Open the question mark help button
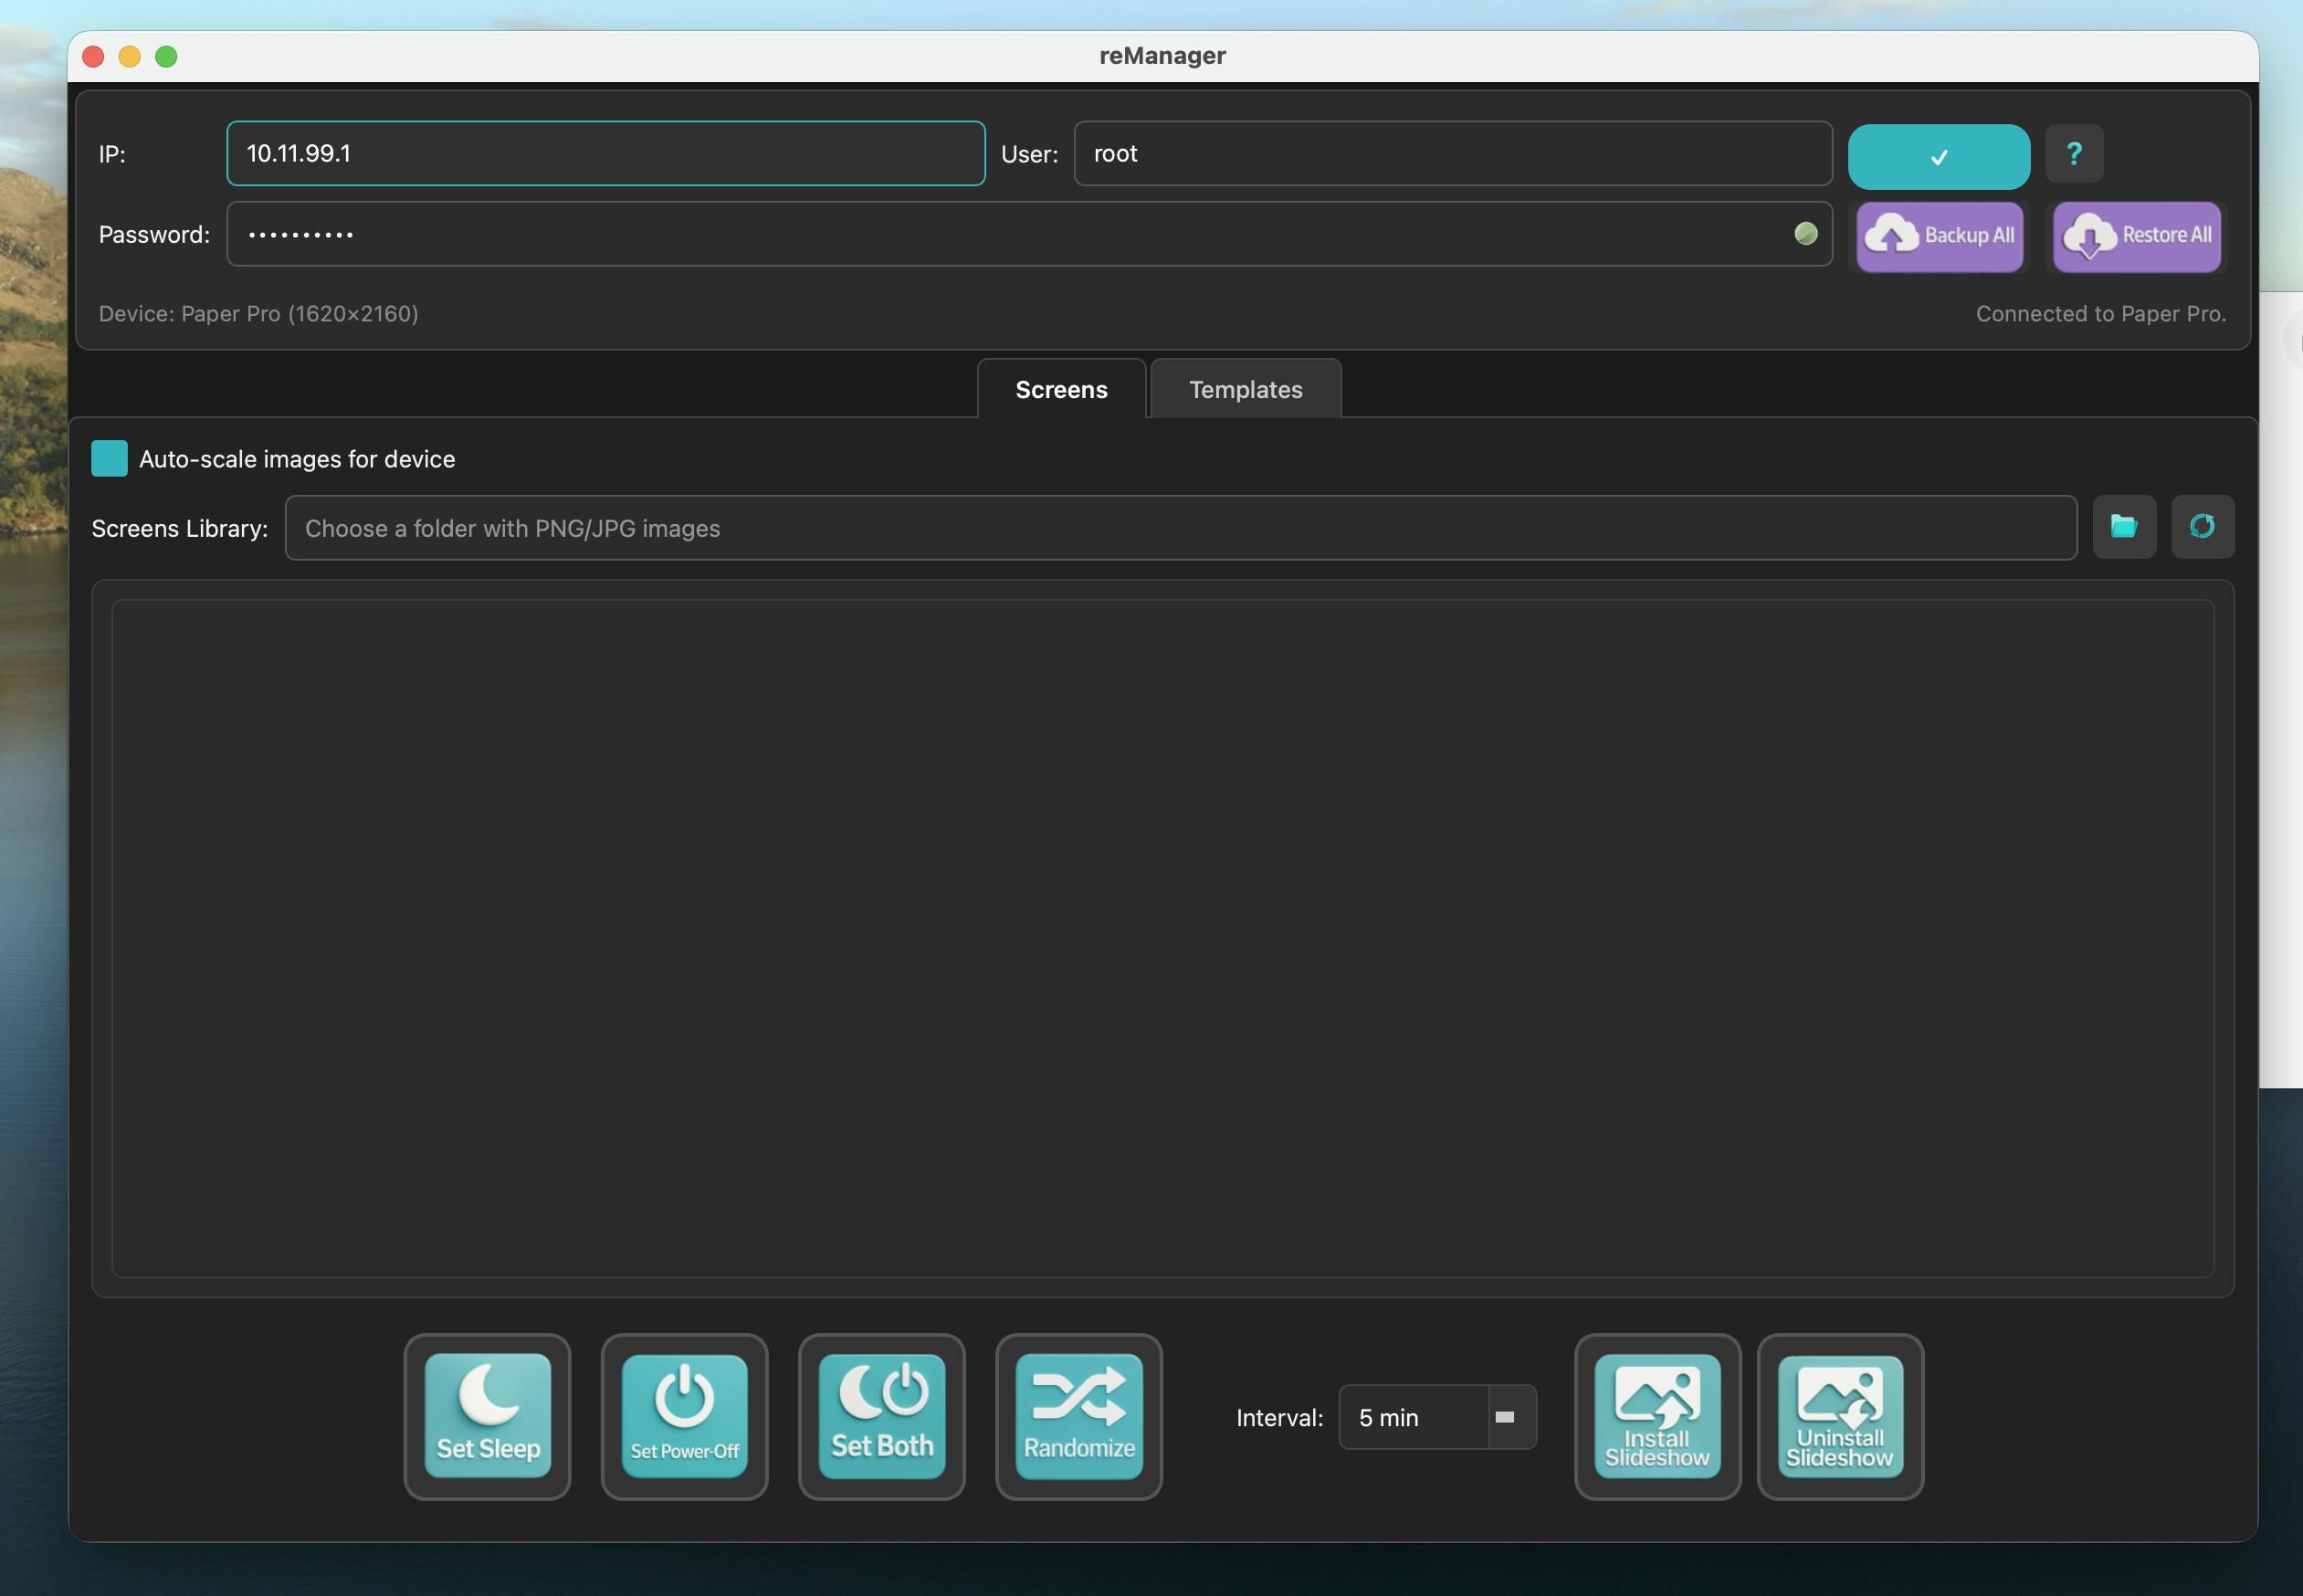Screen dimensions: 2303x1596 [x=2073, y=154]
